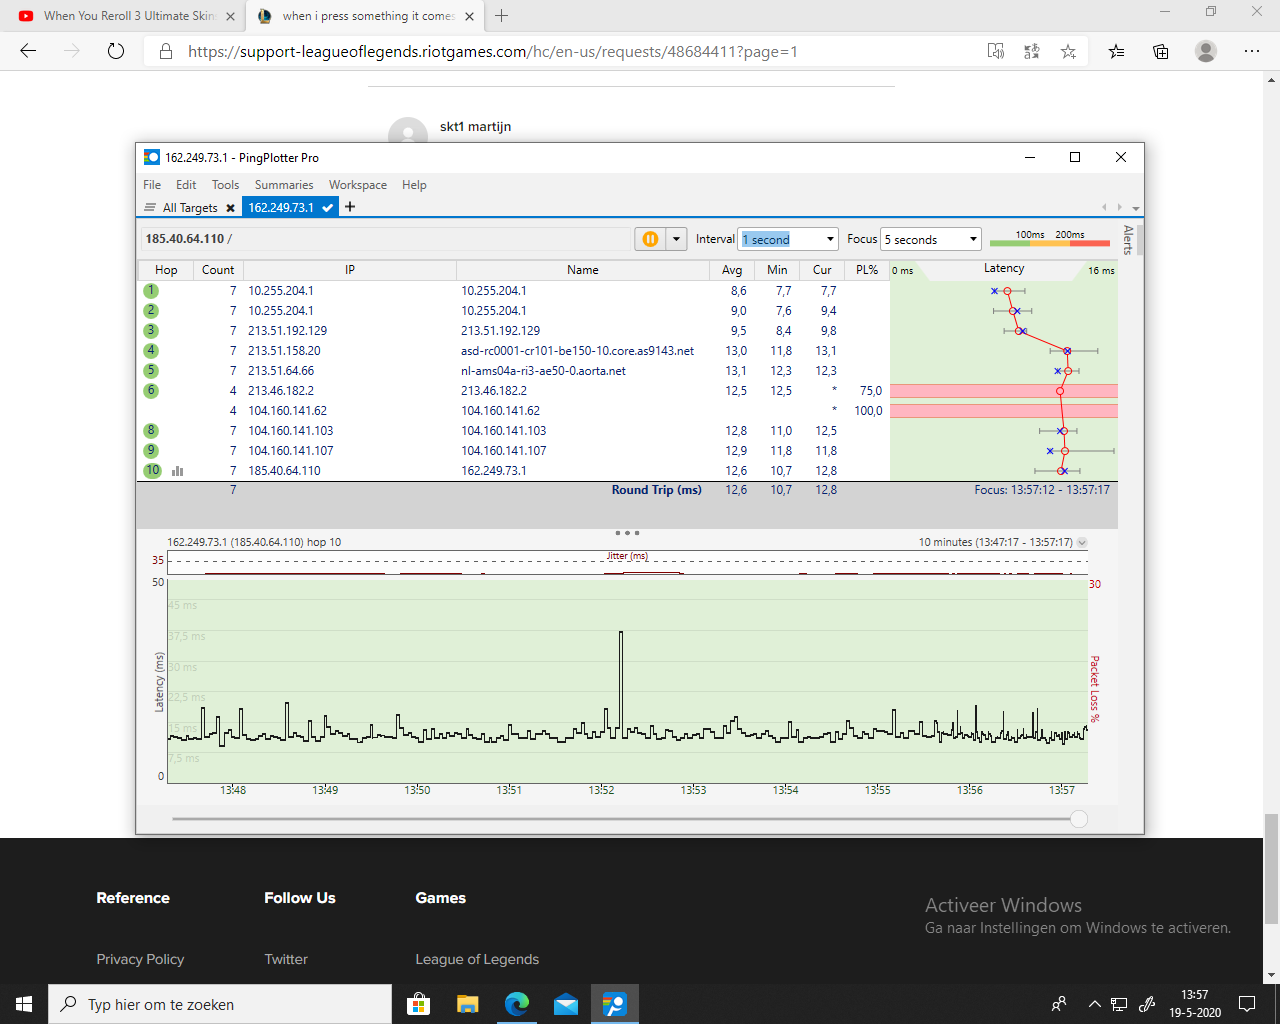This screenshot has height=1024, width=1280.
Task: Go back to previous browser page
Action: click(28, 51)
